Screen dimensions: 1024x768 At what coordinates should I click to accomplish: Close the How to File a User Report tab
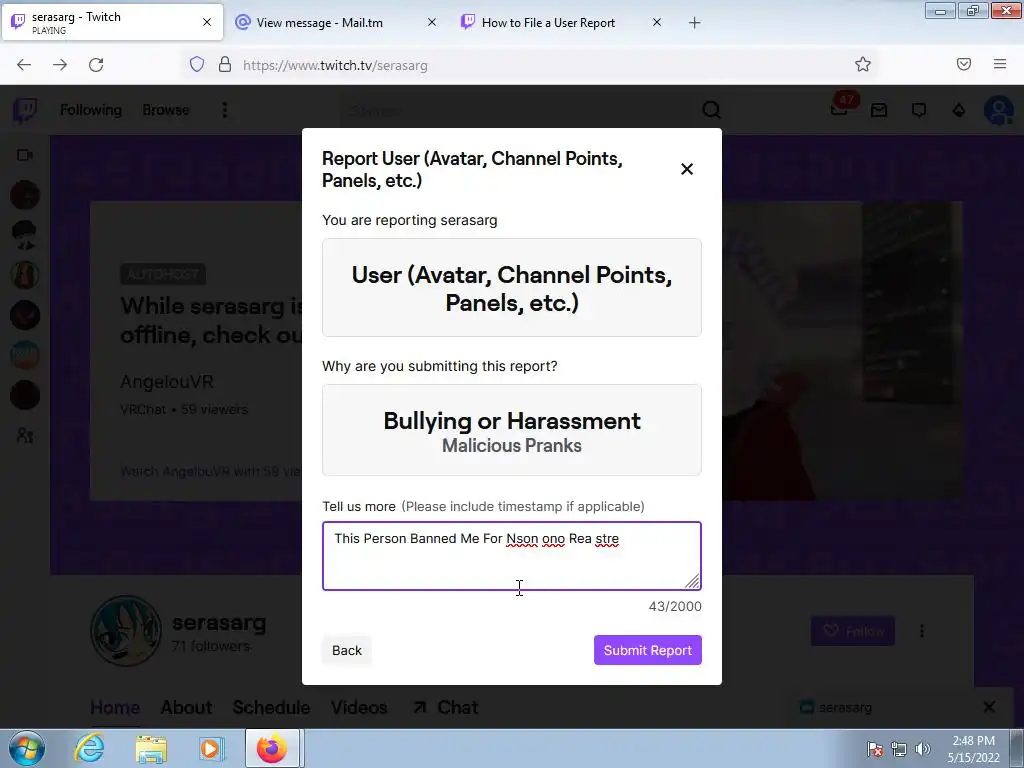coord(657,22)
